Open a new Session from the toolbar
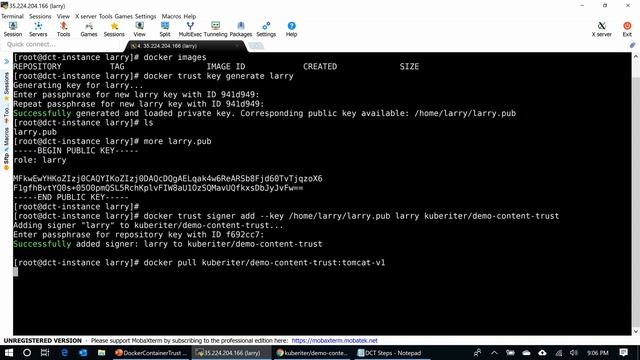The width and height of the screenshot is (640, 360). coord(13,29)
